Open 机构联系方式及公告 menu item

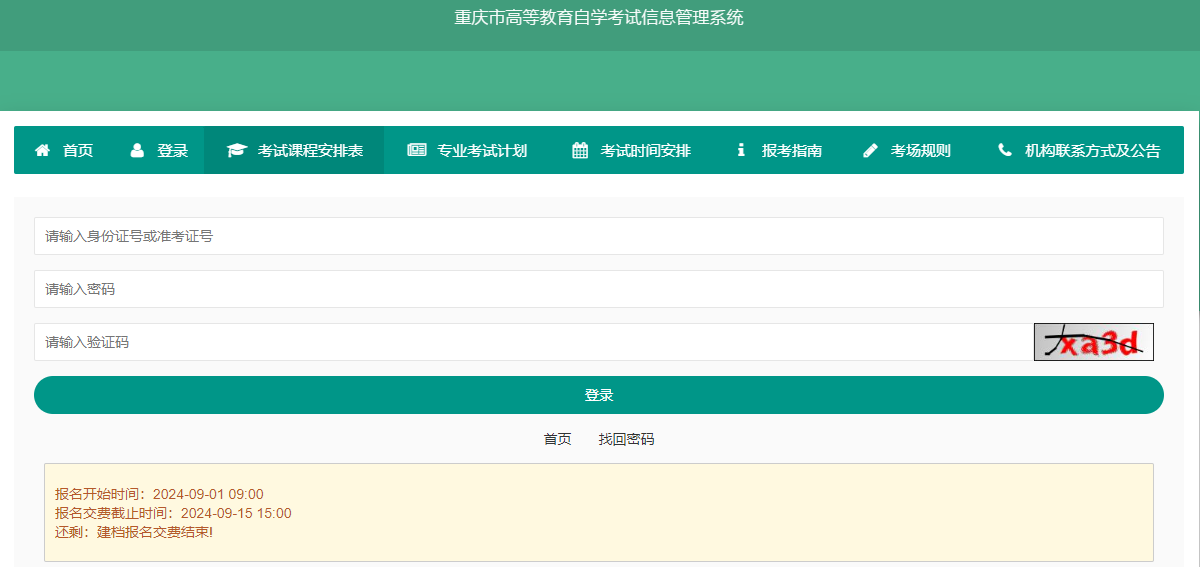click(x=1092, y=151)
